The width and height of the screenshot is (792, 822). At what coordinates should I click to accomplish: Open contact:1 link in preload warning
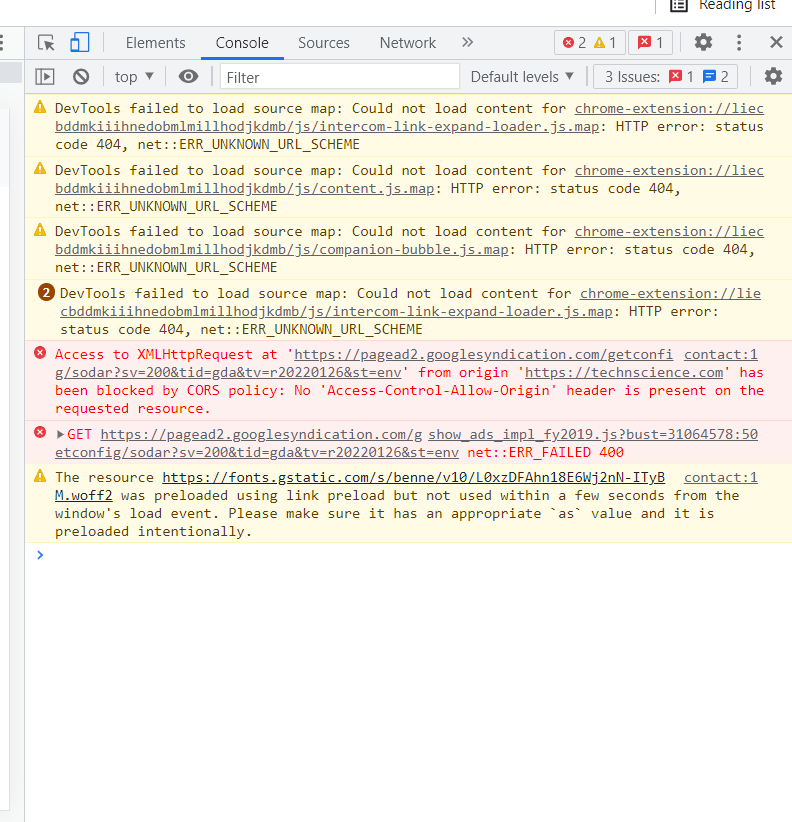(x=720, y=478)
